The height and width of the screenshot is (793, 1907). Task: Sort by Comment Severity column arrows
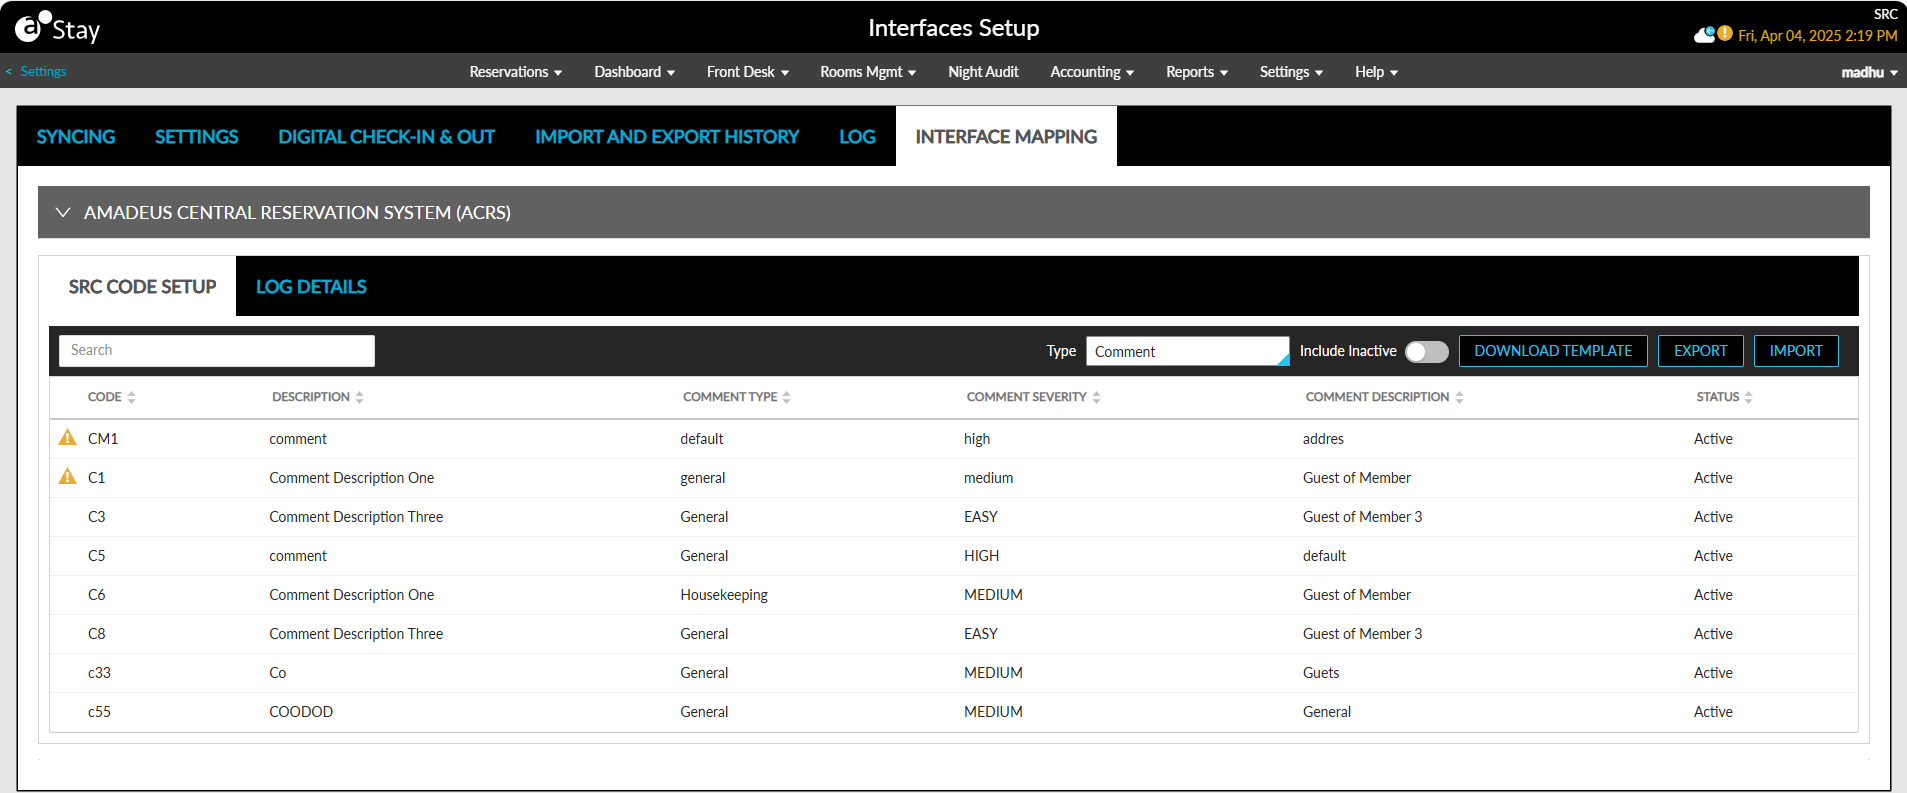click(x=1096, y=397)
